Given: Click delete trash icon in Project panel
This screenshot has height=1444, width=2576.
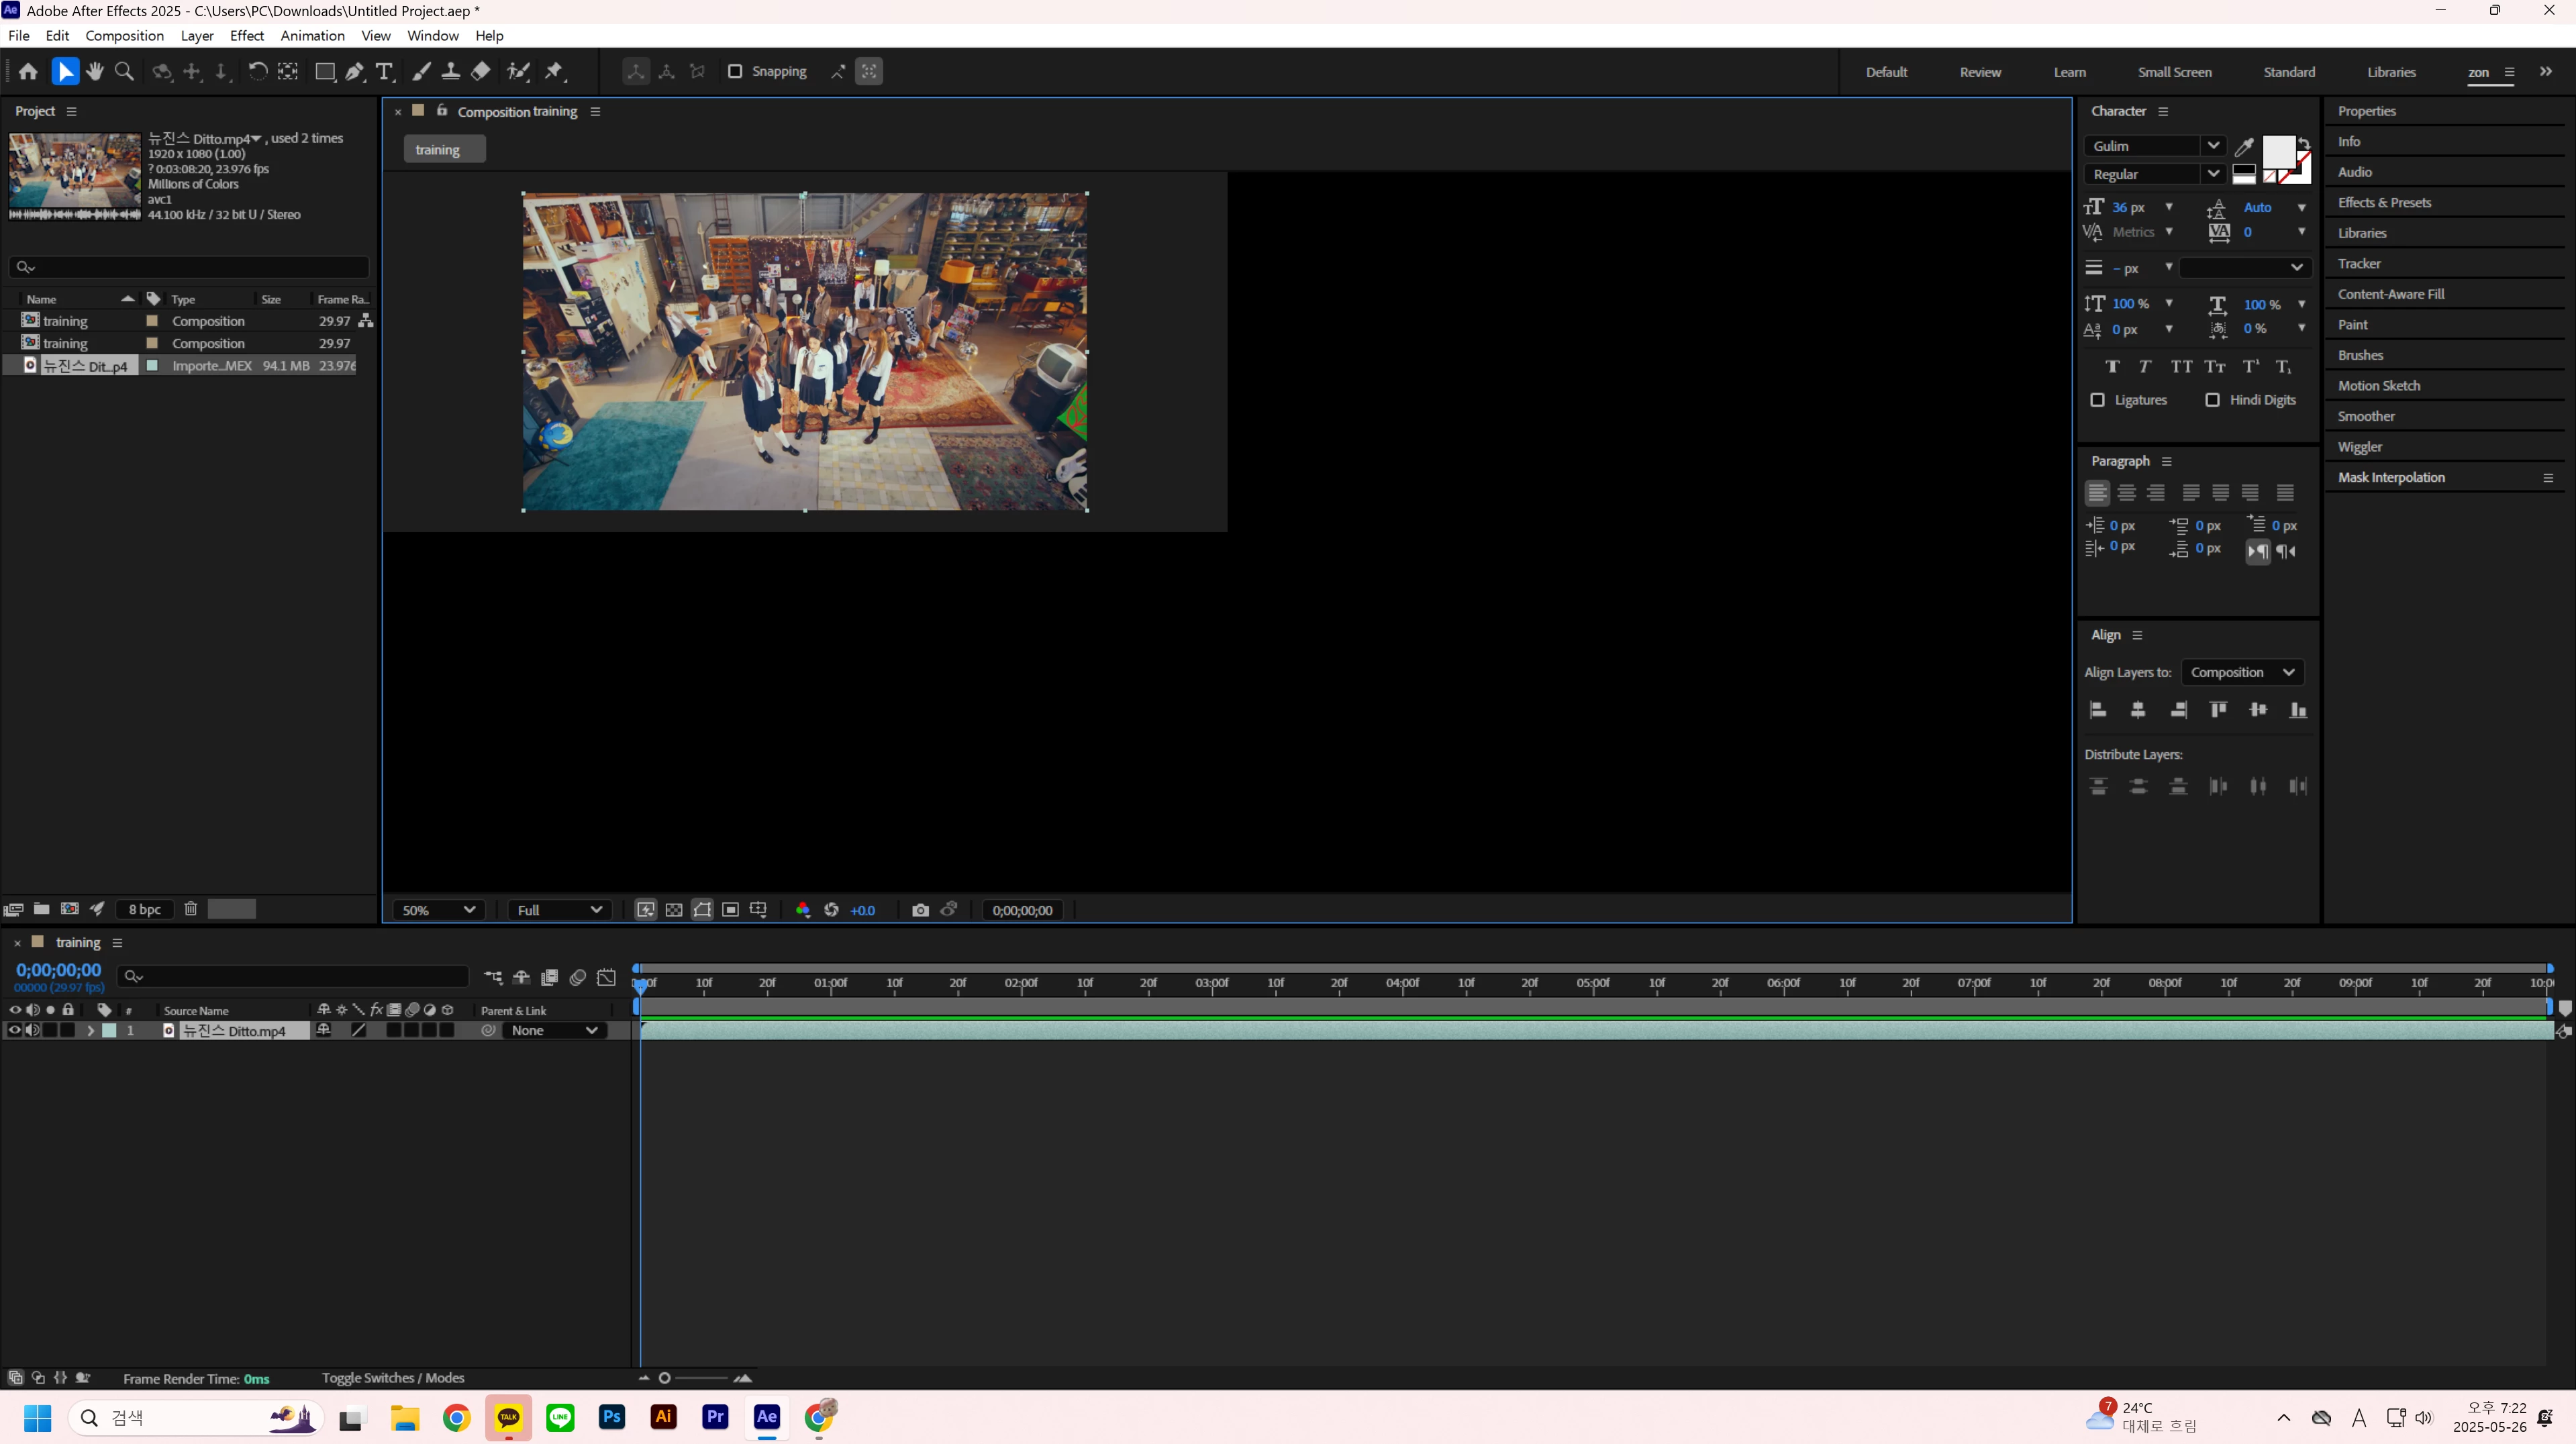Looking at the screenshot, I should [x=190, y=909].
